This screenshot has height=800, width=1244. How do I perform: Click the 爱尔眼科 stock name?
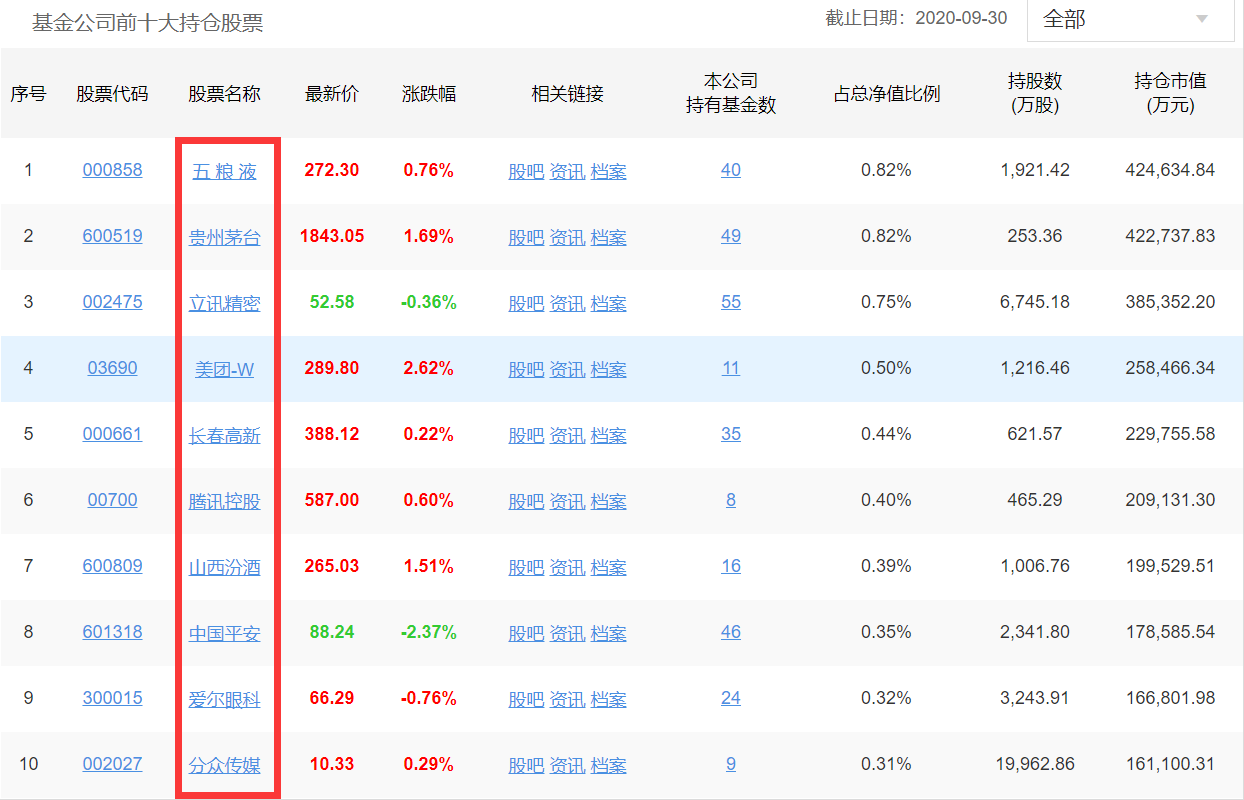[225, 699]
